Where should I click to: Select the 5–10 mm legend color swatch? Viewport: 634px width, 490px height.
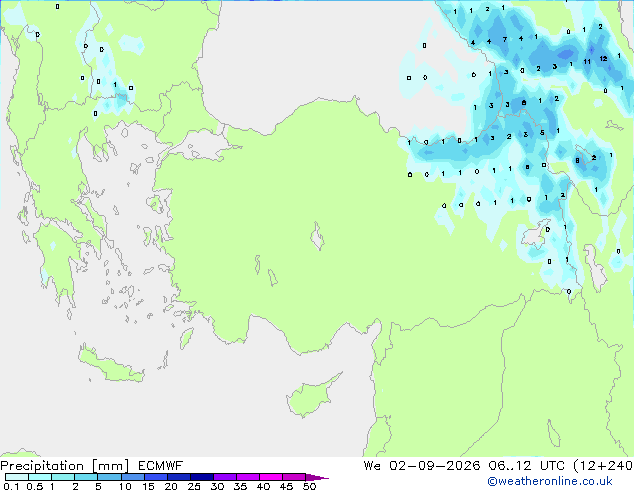(x=109, y=477)
